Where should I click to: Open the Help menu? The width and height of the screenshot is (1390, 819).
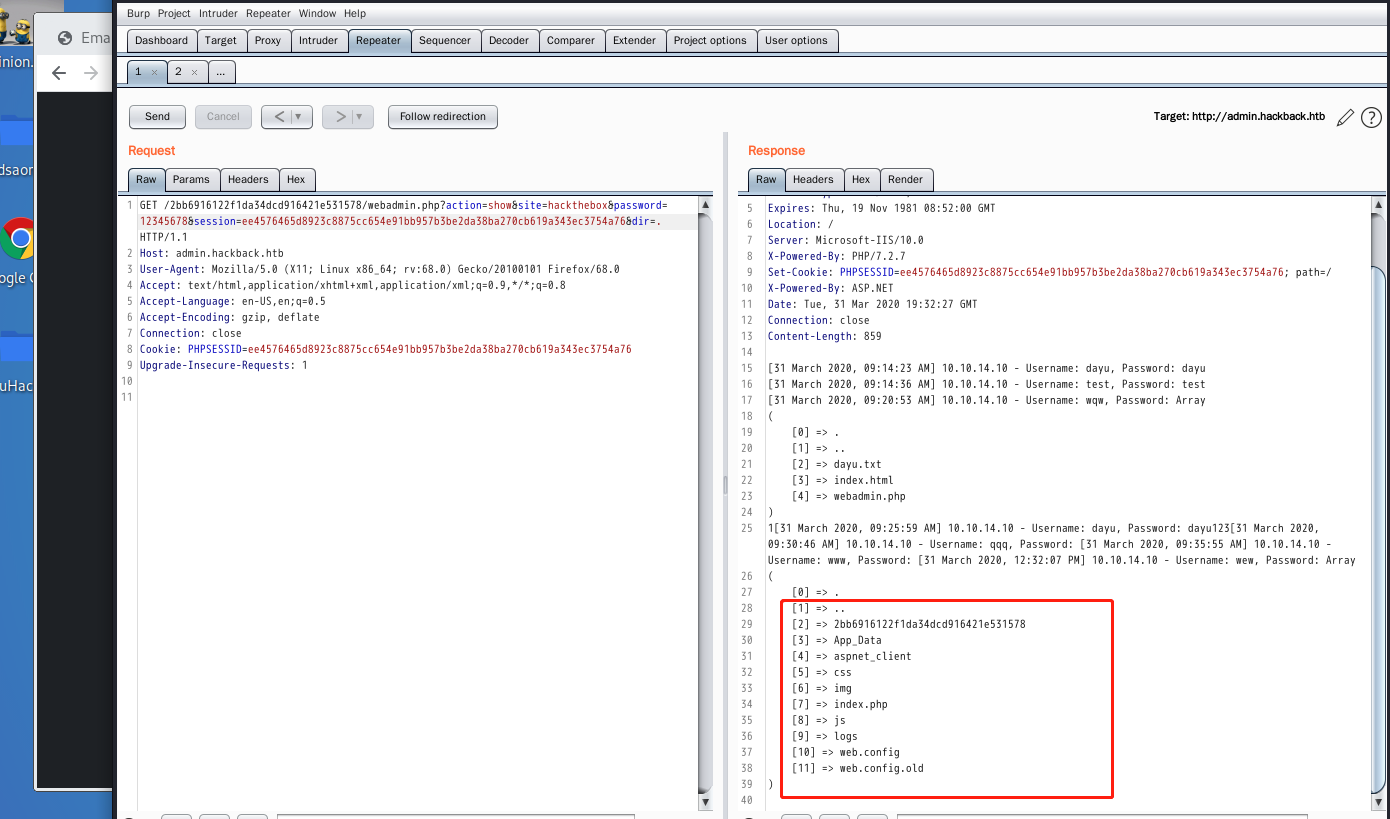[355, 14]
